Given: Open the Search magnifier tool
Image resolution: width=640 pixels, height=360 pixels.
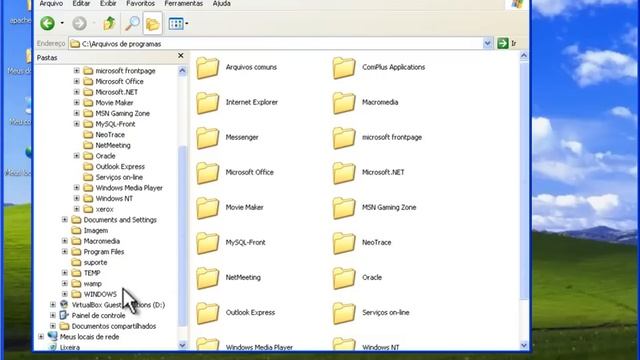Looking at the screenshot, I should [132, 23].
